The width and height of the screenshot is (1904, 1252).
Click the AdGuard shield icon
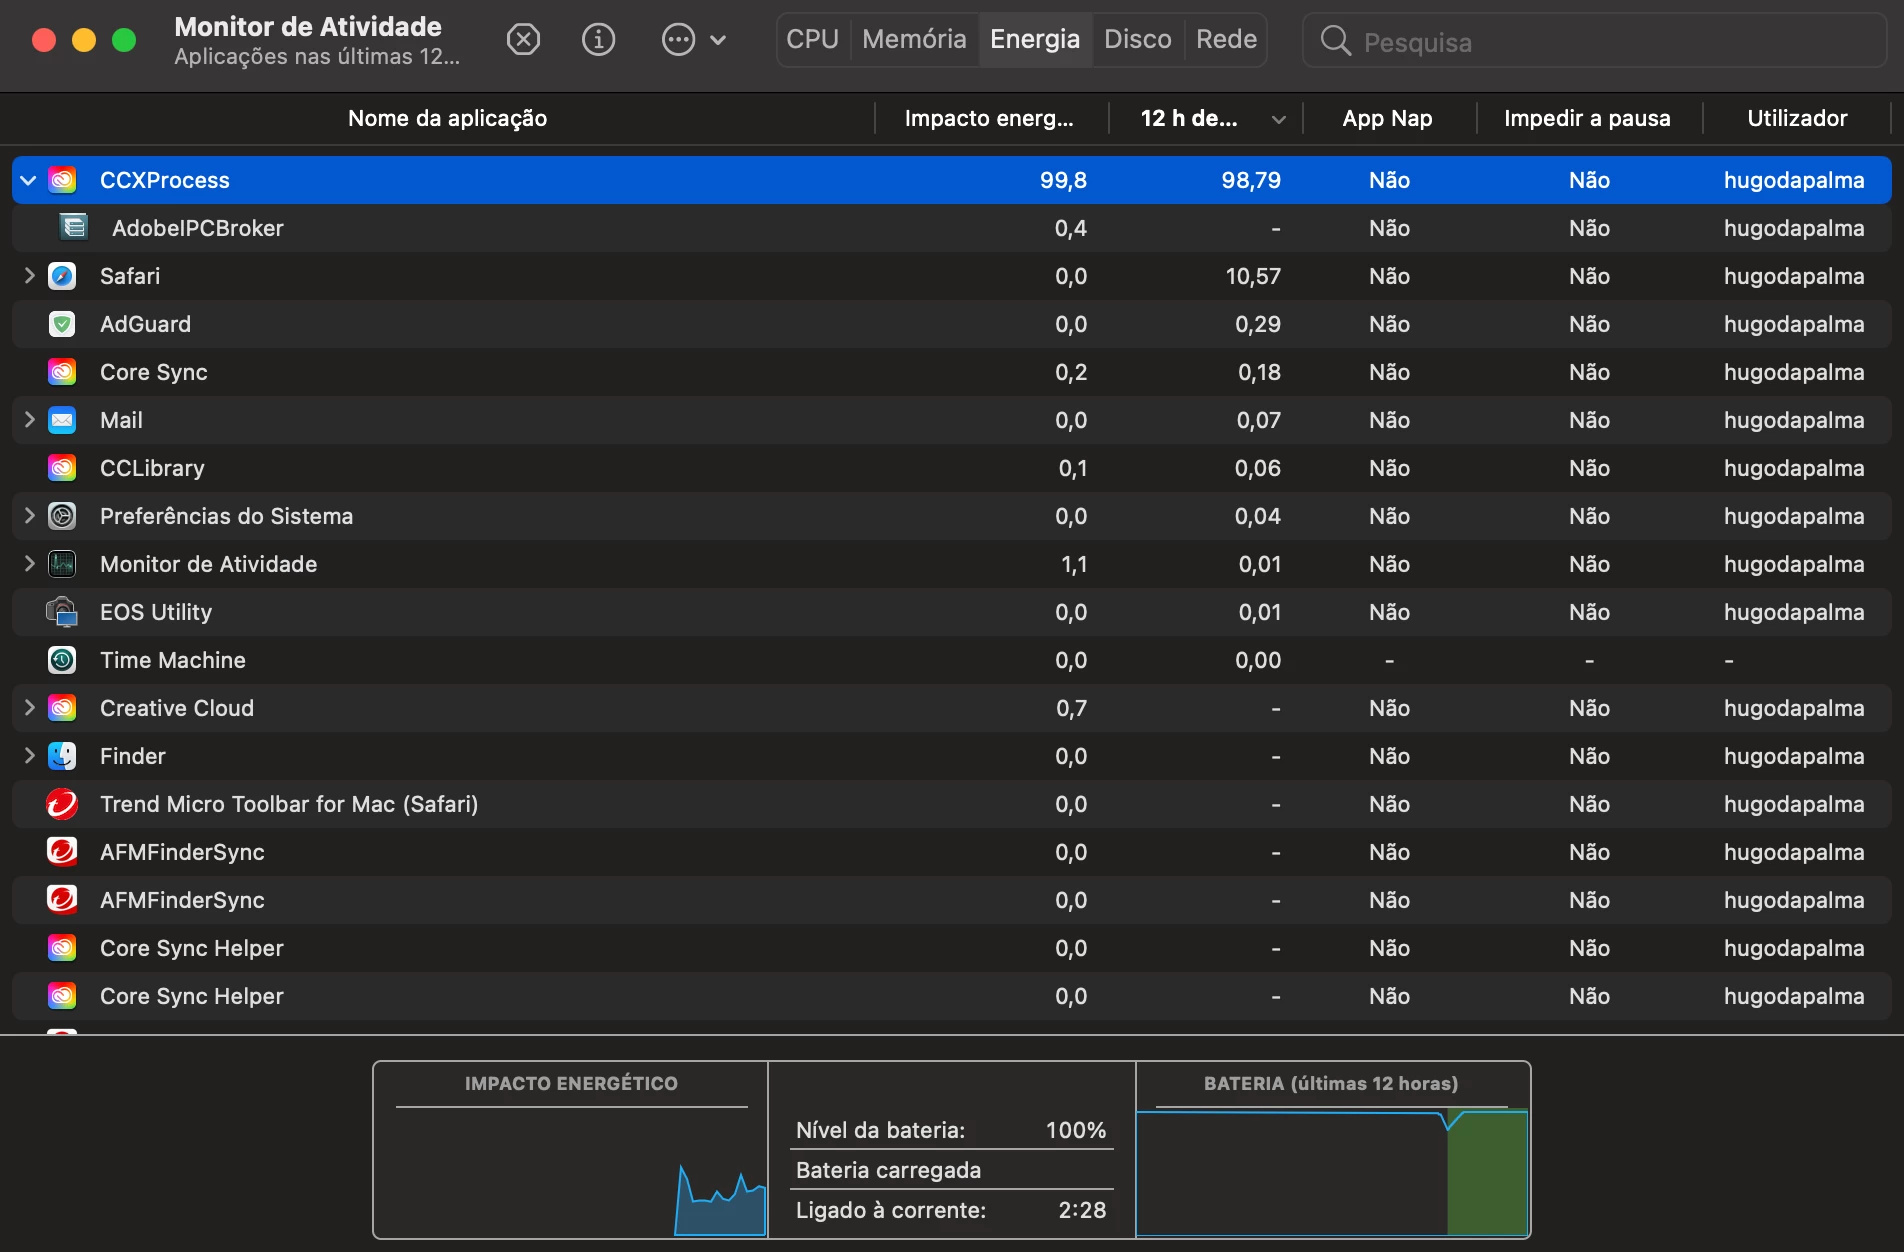click(62, 324)
